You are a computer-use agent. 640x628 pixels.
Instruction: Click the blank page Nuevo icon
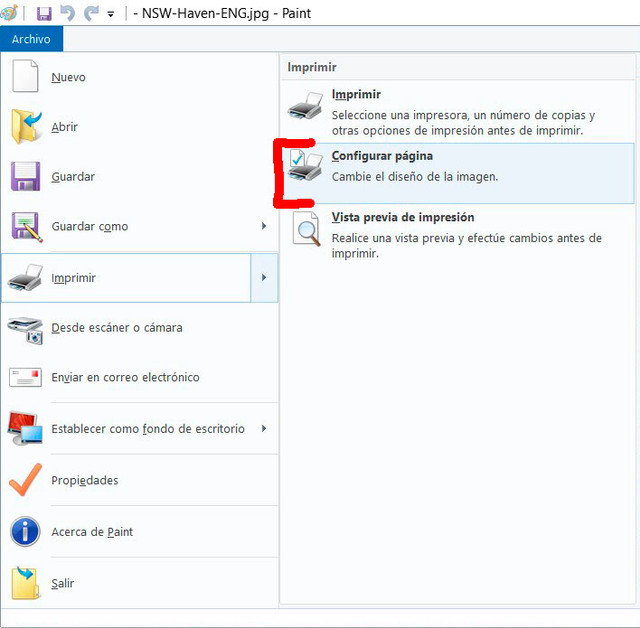pos(25,76)
